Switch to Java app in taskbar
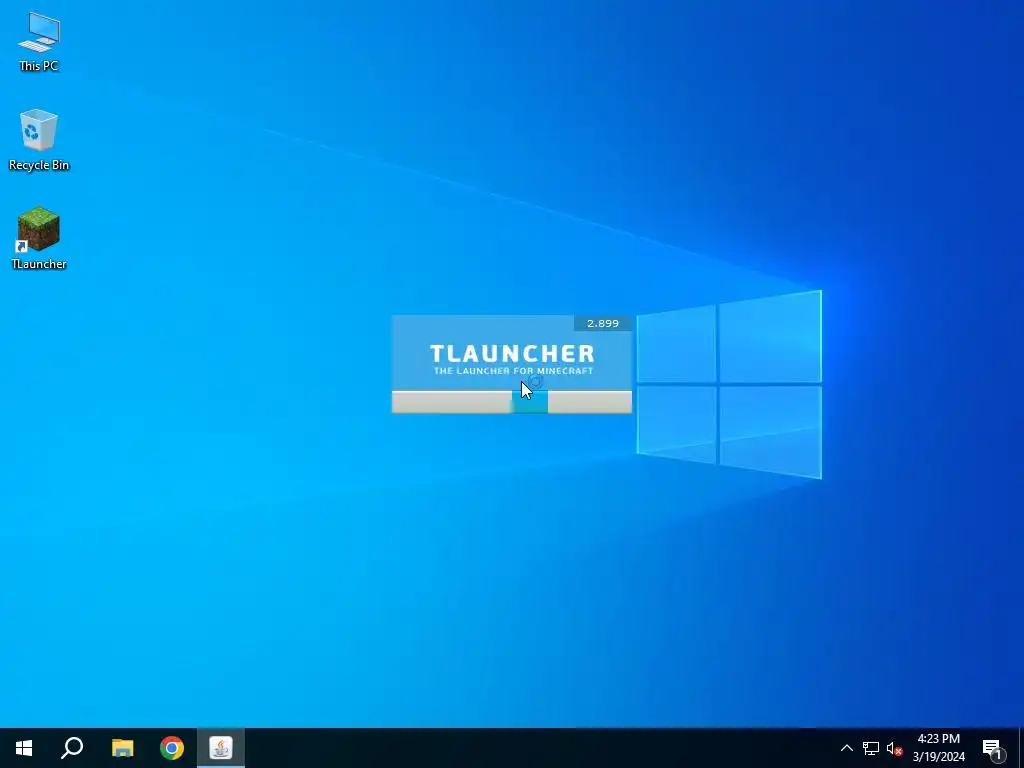The width and height of the screenshot is (1024, 768). tap(221, 748)
